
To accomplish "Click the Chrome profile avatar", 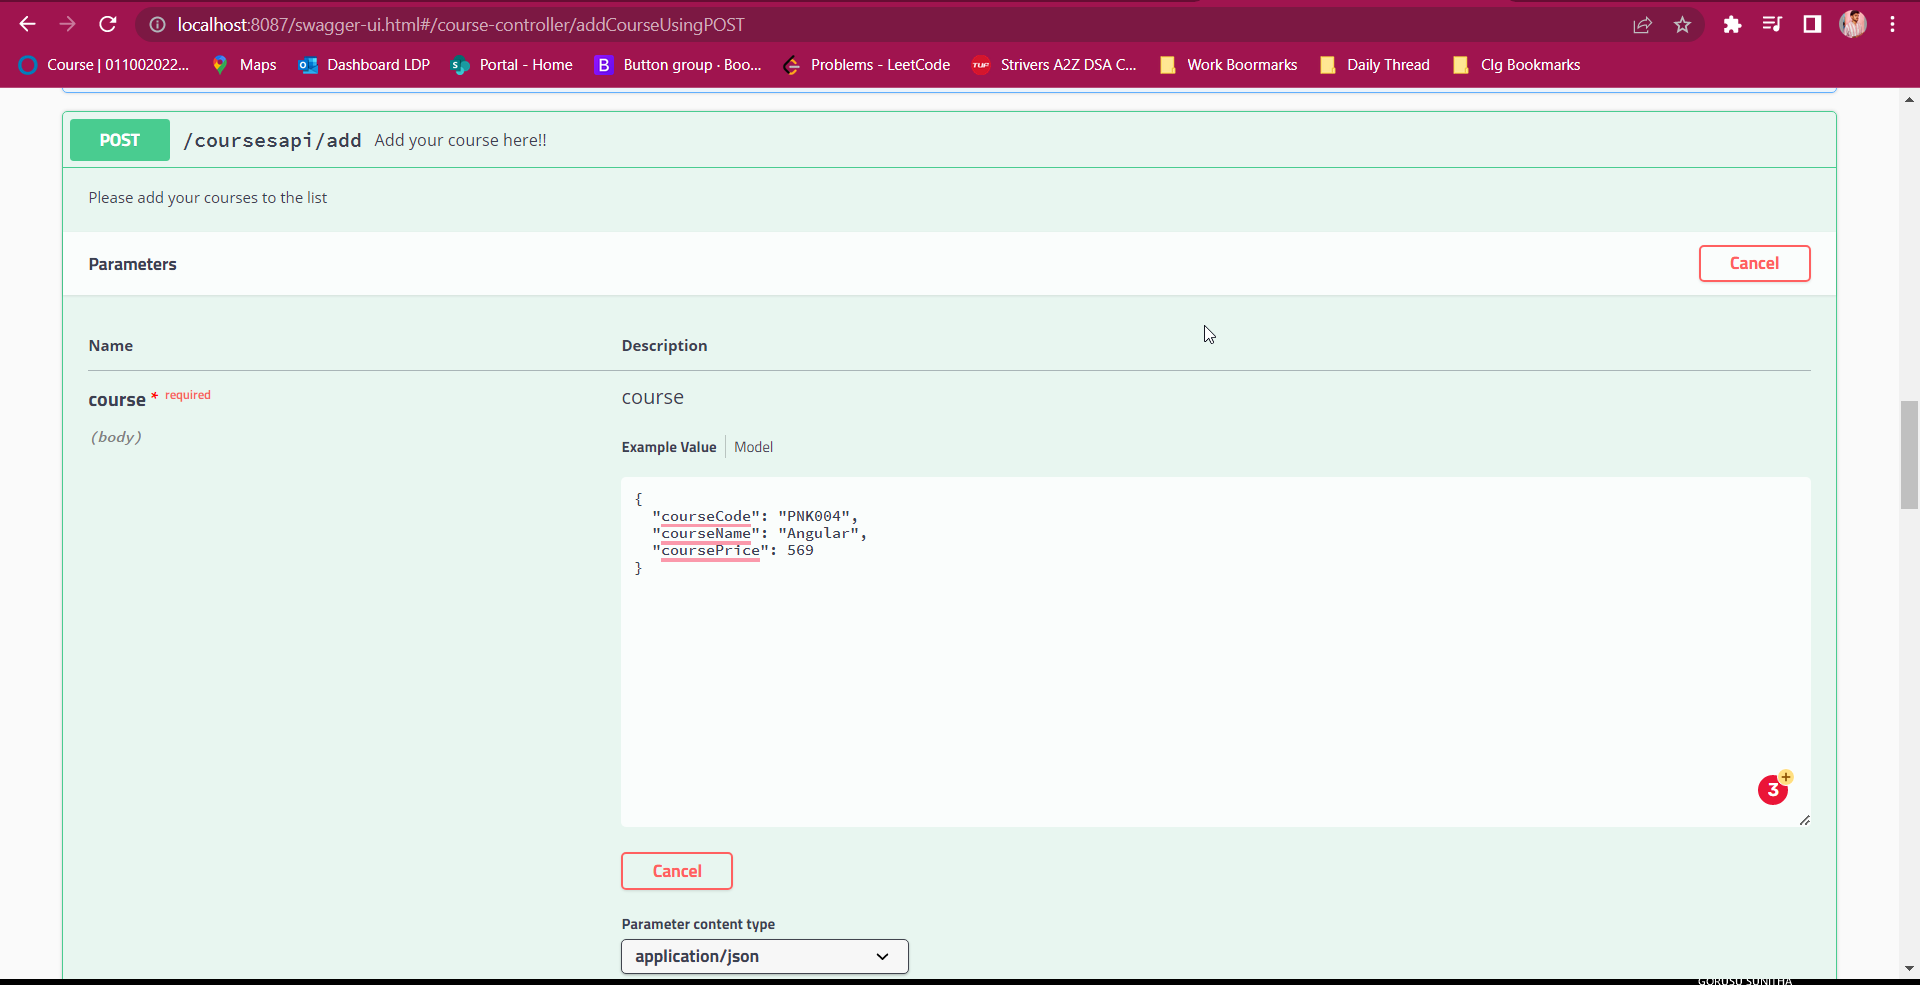I will coord(1853,24).
